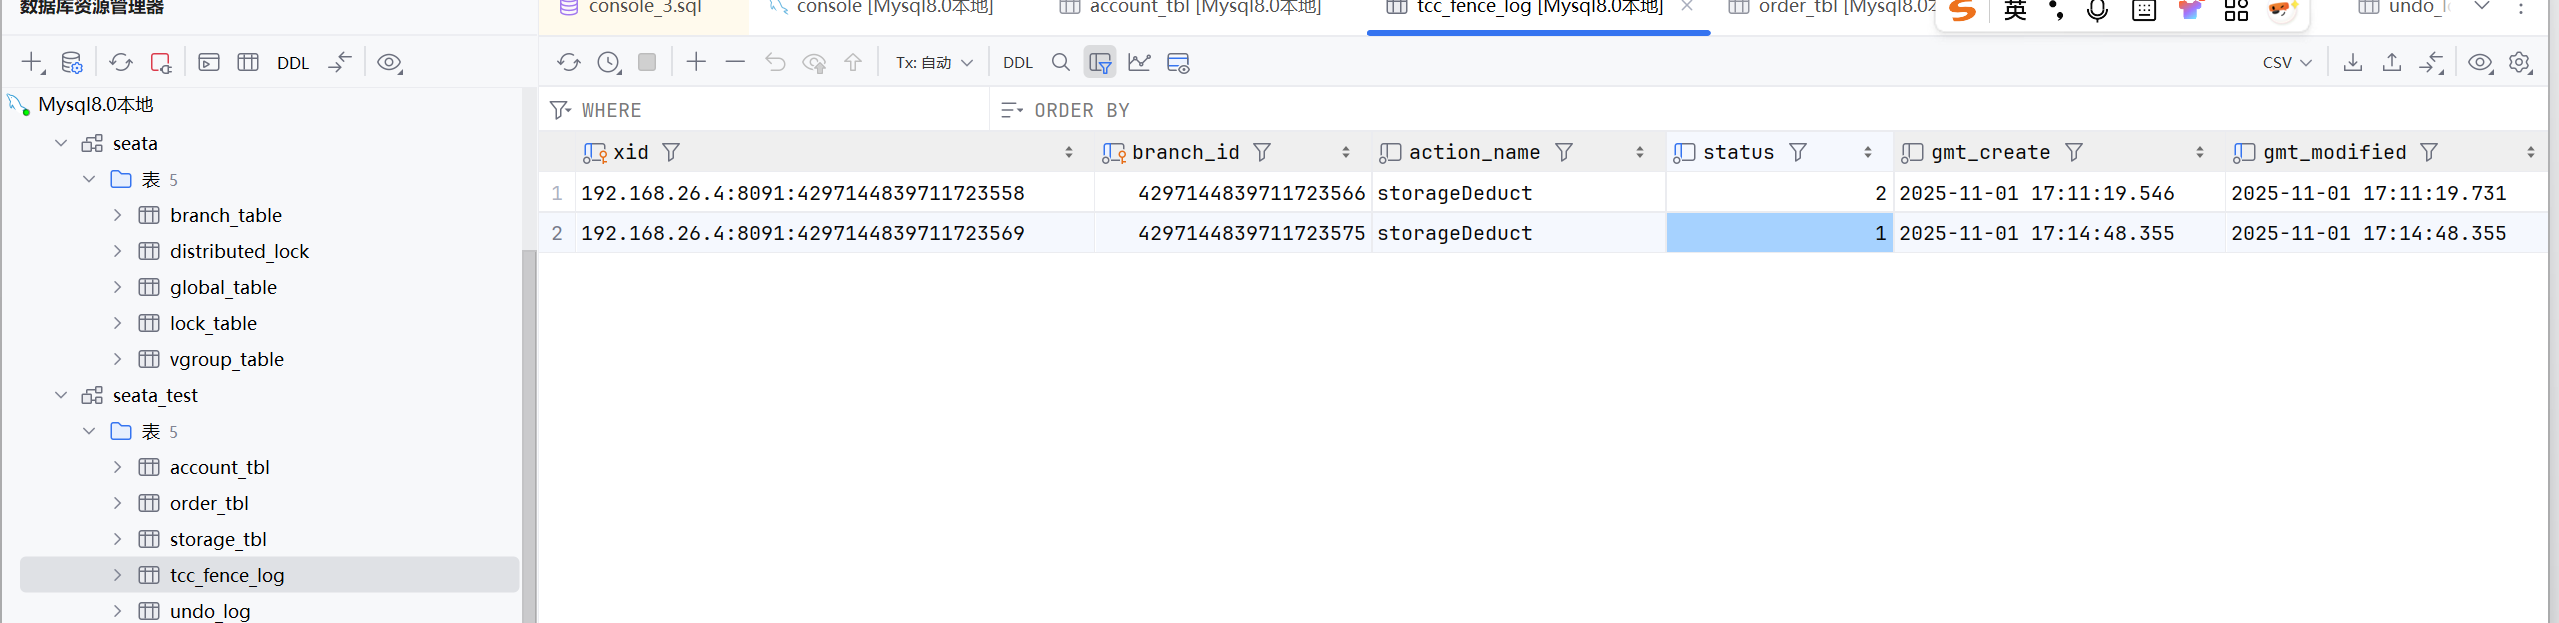Click the Preview Pending Changes icon
This screenshot has width=2559, height=623.
point(815,63)
